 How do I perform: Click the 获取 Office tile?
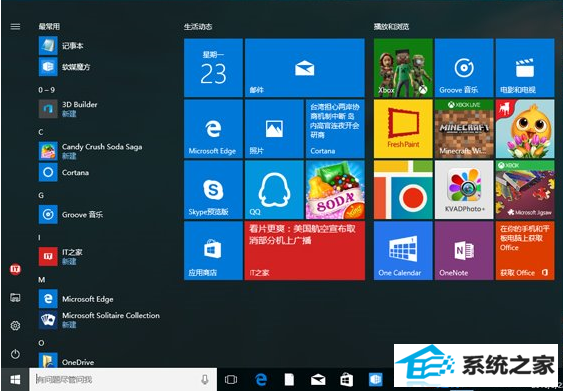coord(525,251)
